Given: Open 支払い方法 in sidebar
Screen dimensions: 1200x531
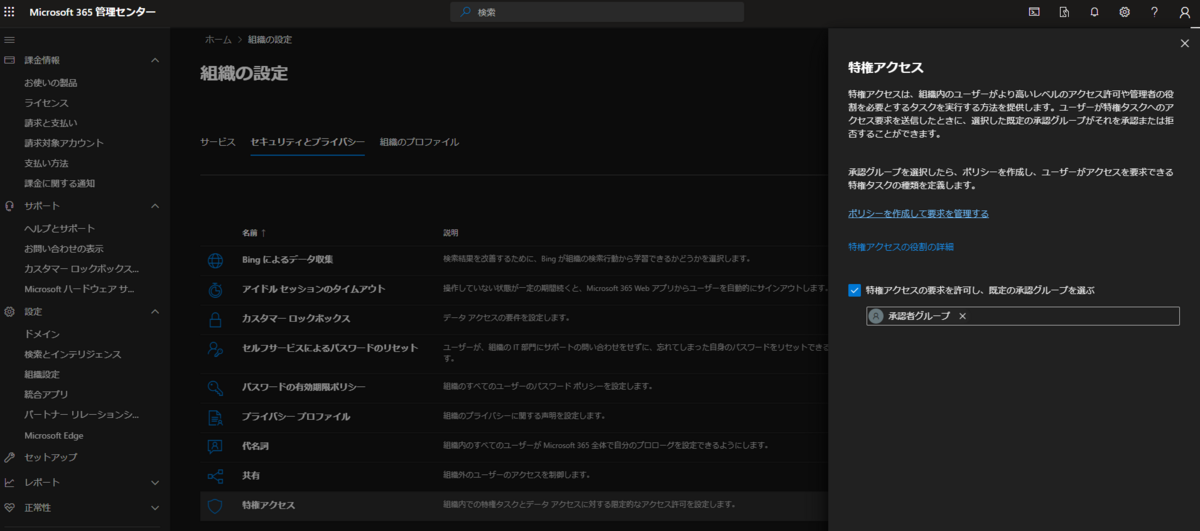Looking at the screenshot, I should (47, 163).
